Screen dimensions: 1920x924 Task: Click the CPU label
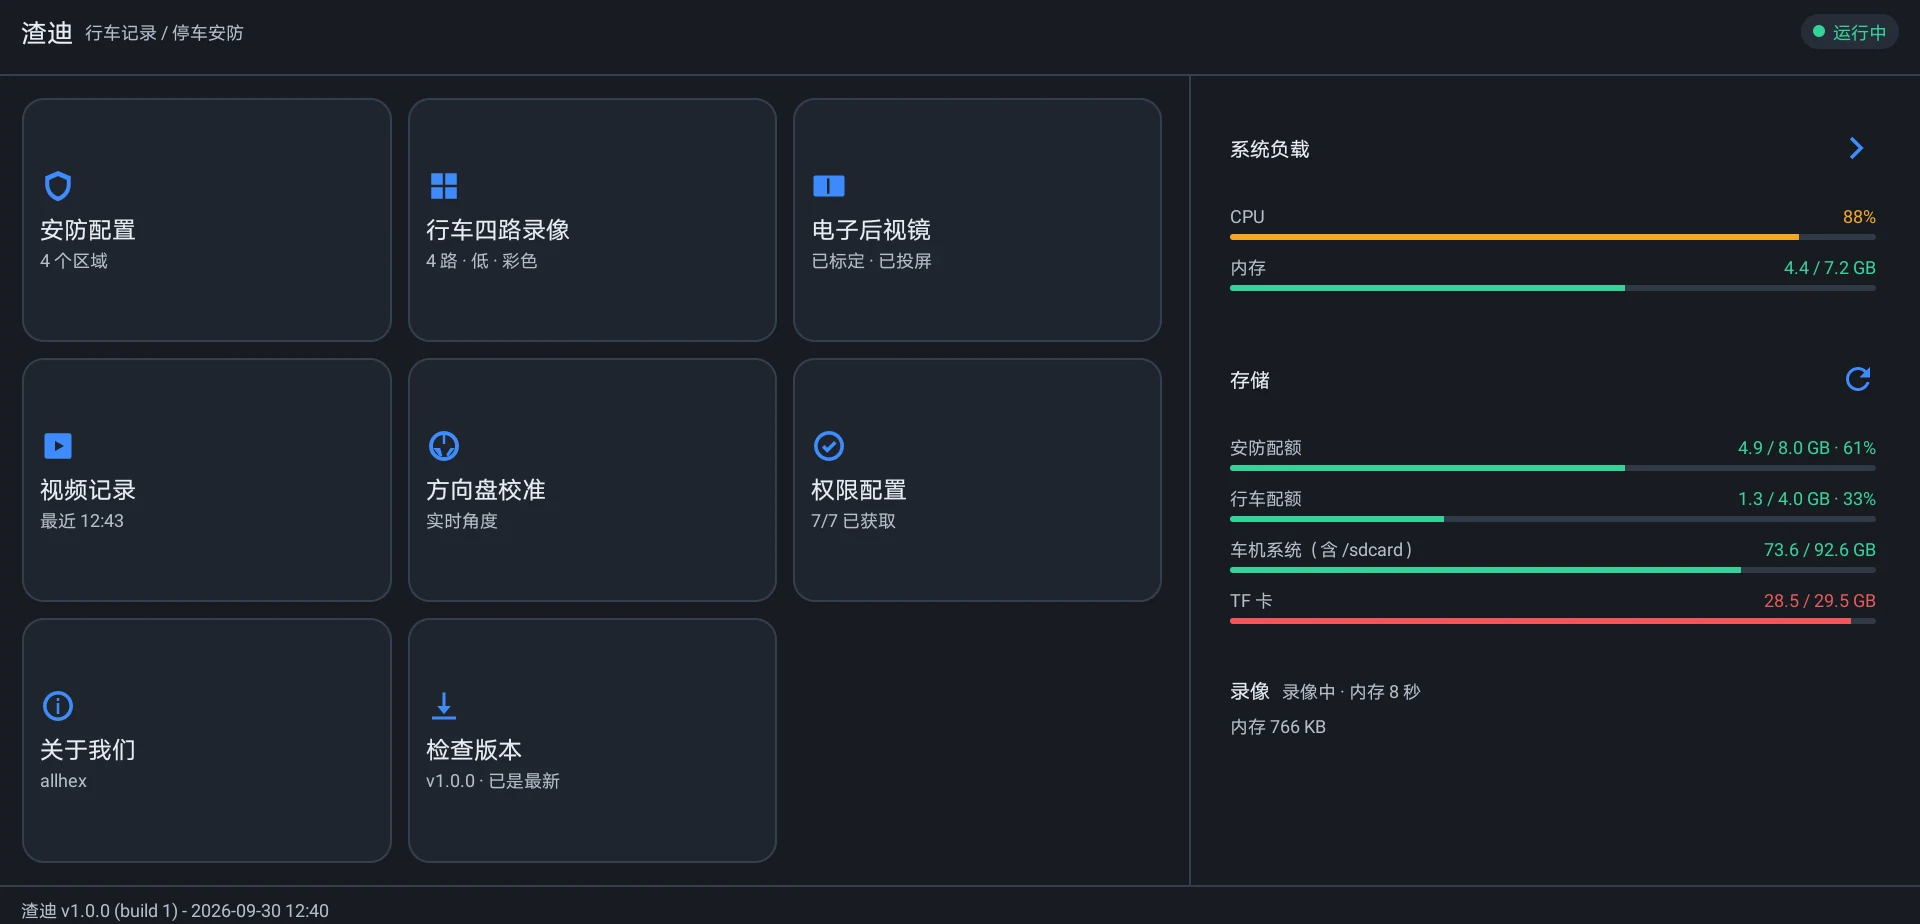[1247, 217]
